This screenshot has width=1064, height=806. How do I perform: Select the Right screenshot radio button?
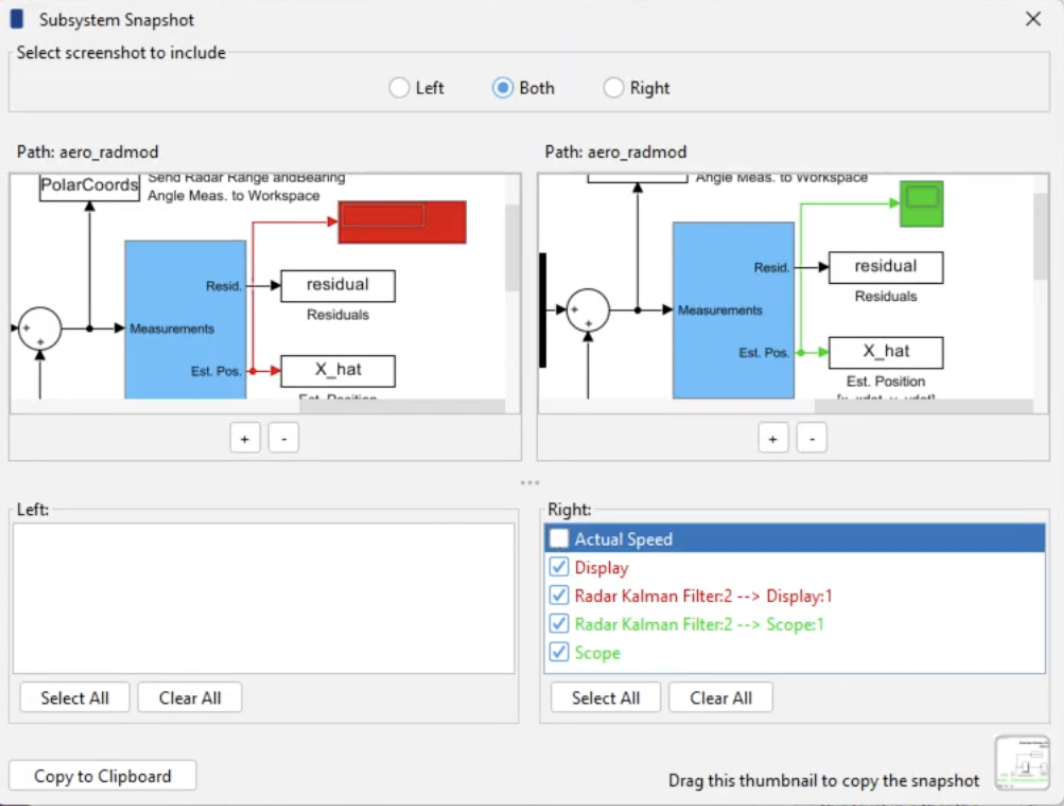(x=613, y=87)
